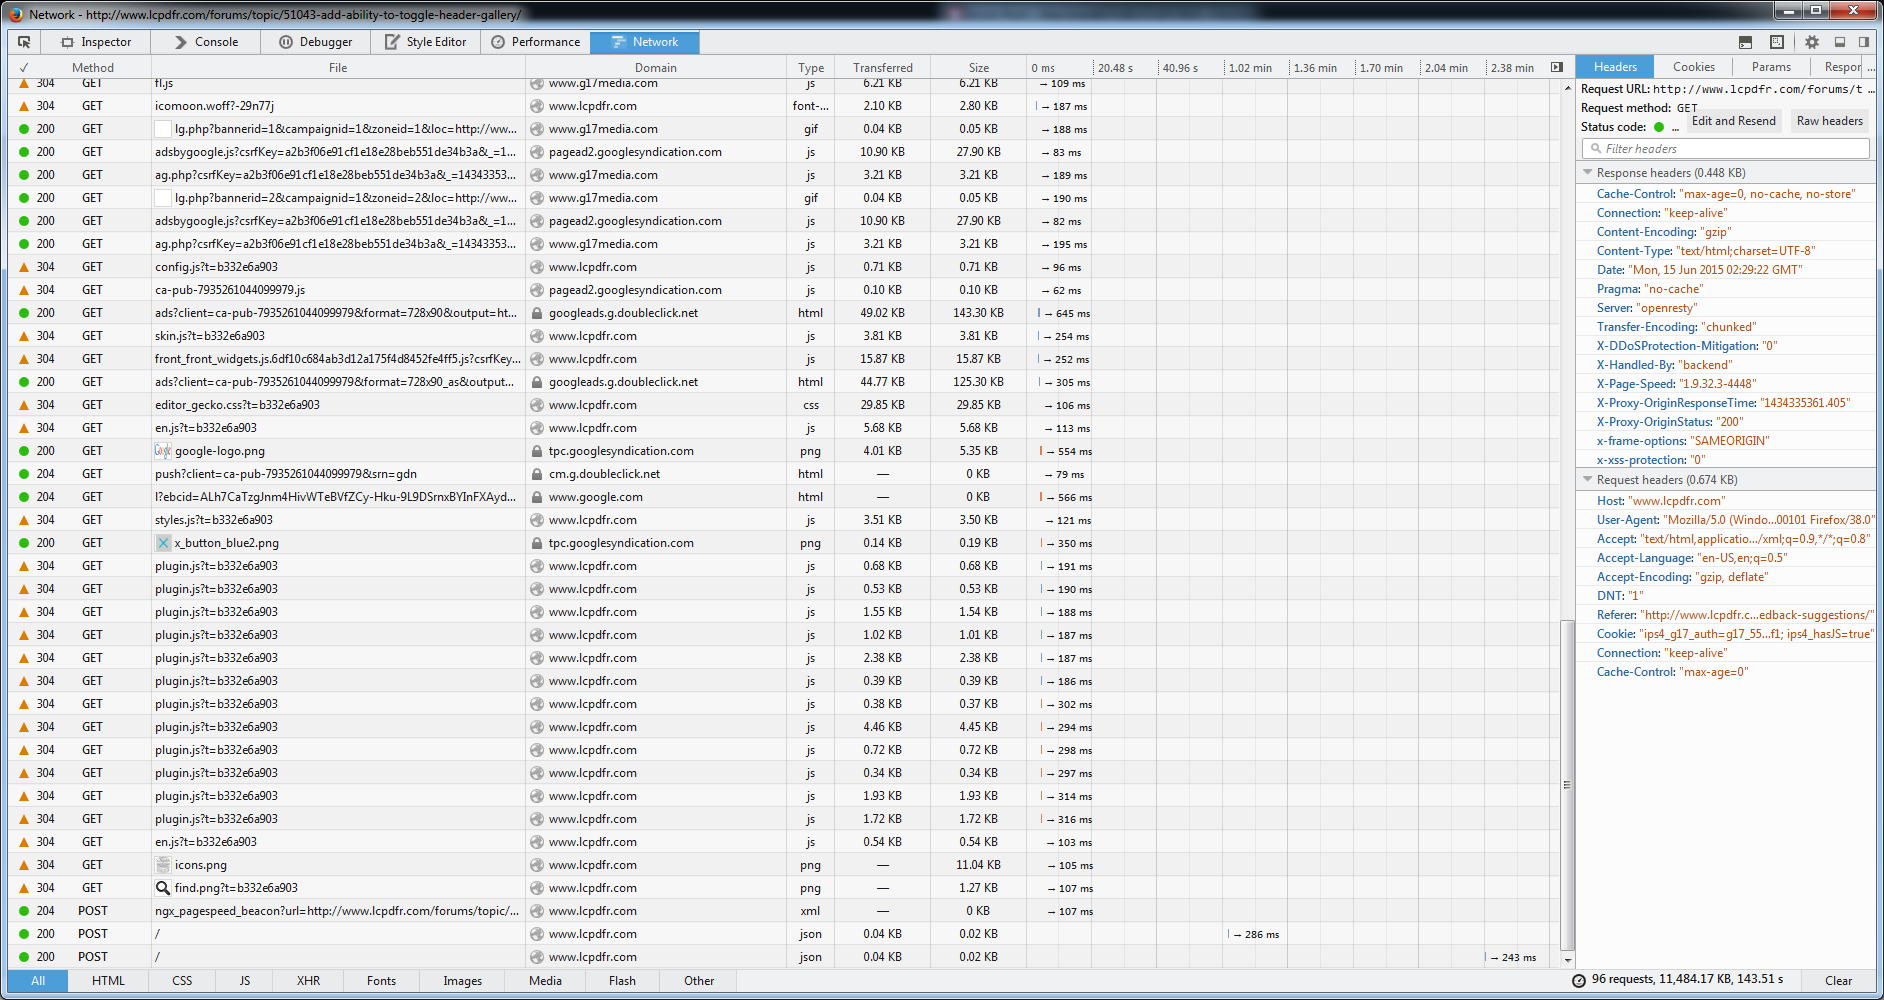
Task: Toggle the Media filter button
Action: (545, 981)
